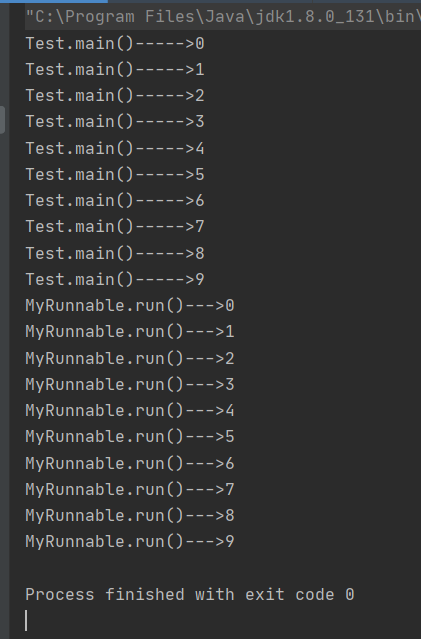Click the 'Process finished with exit code 0' text
The height and width of the screenshot is (639, 421).
click(x=190, y=595)
